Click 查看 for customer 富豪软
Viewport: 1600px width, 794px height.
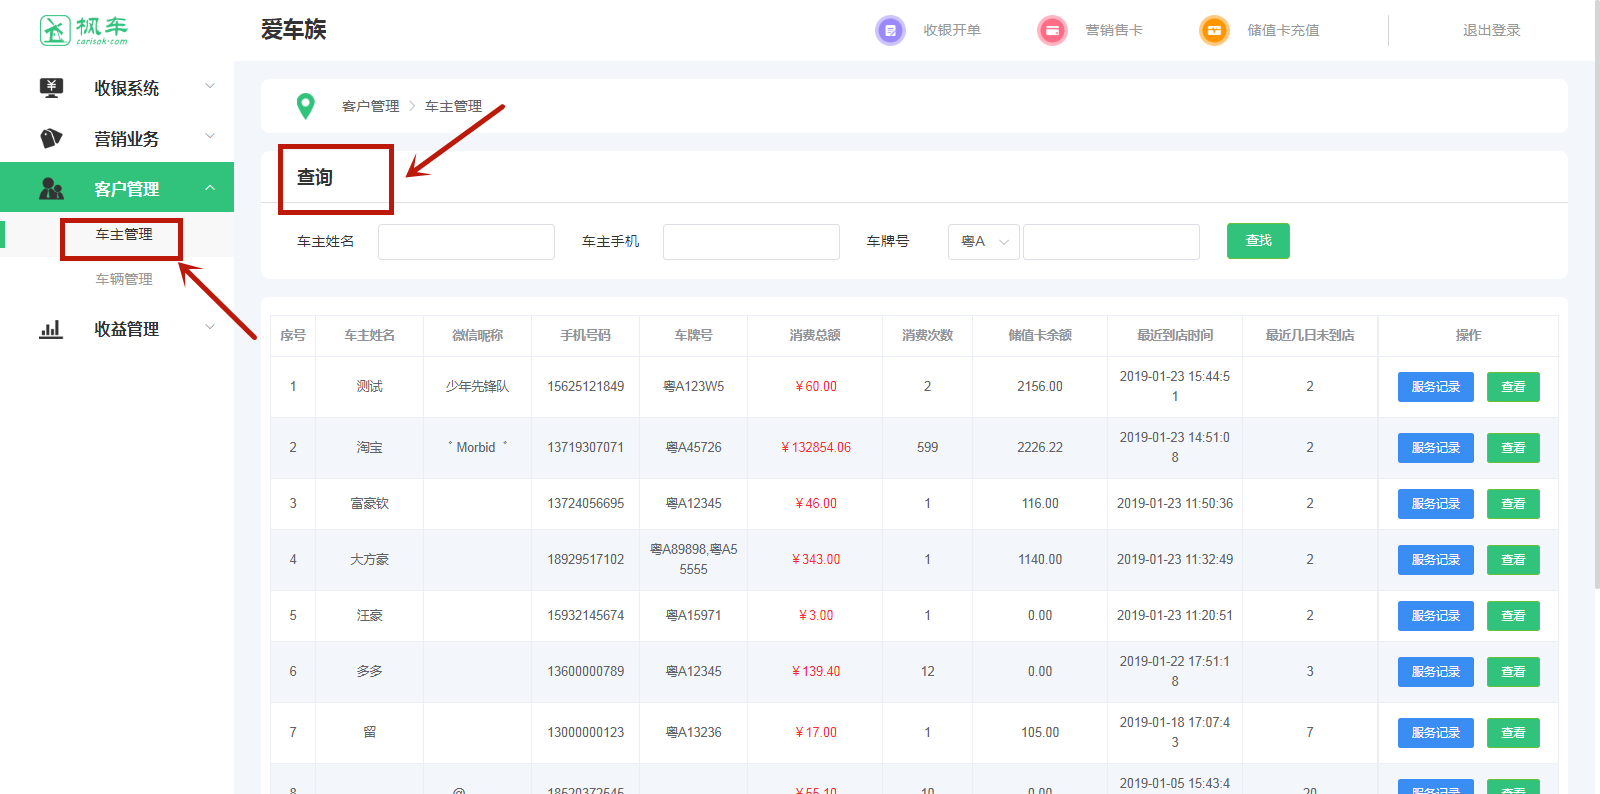(x=1512, y=504)
